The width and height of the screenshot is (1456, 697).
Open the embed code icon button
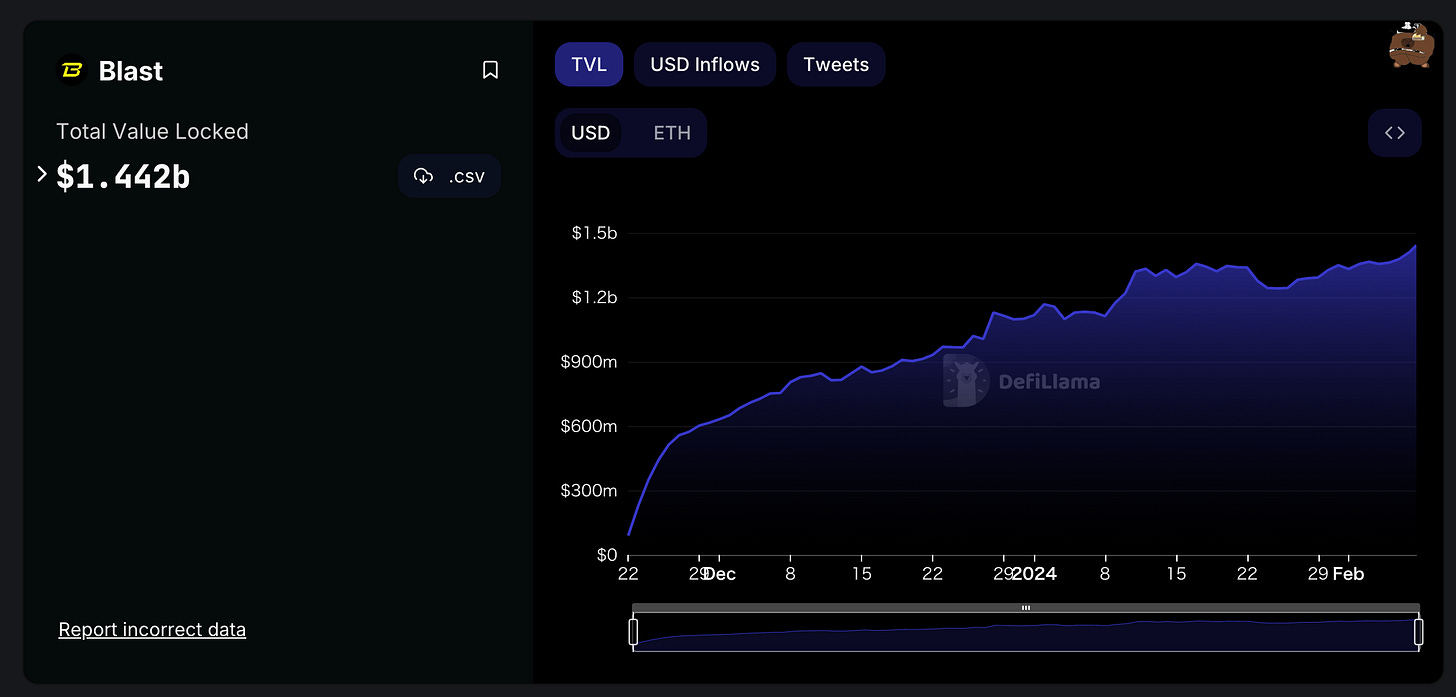pos(1395,133)
